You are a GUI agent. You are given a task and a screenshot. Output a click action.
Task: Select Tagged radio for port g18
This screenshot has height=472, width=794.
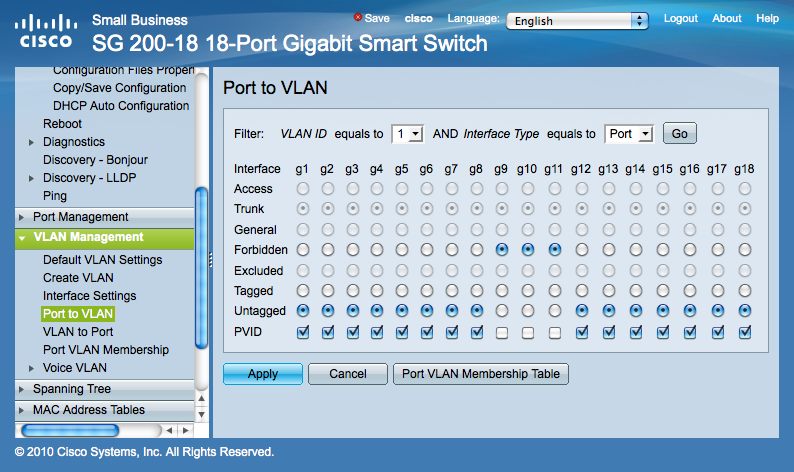(x=744, y=291)
